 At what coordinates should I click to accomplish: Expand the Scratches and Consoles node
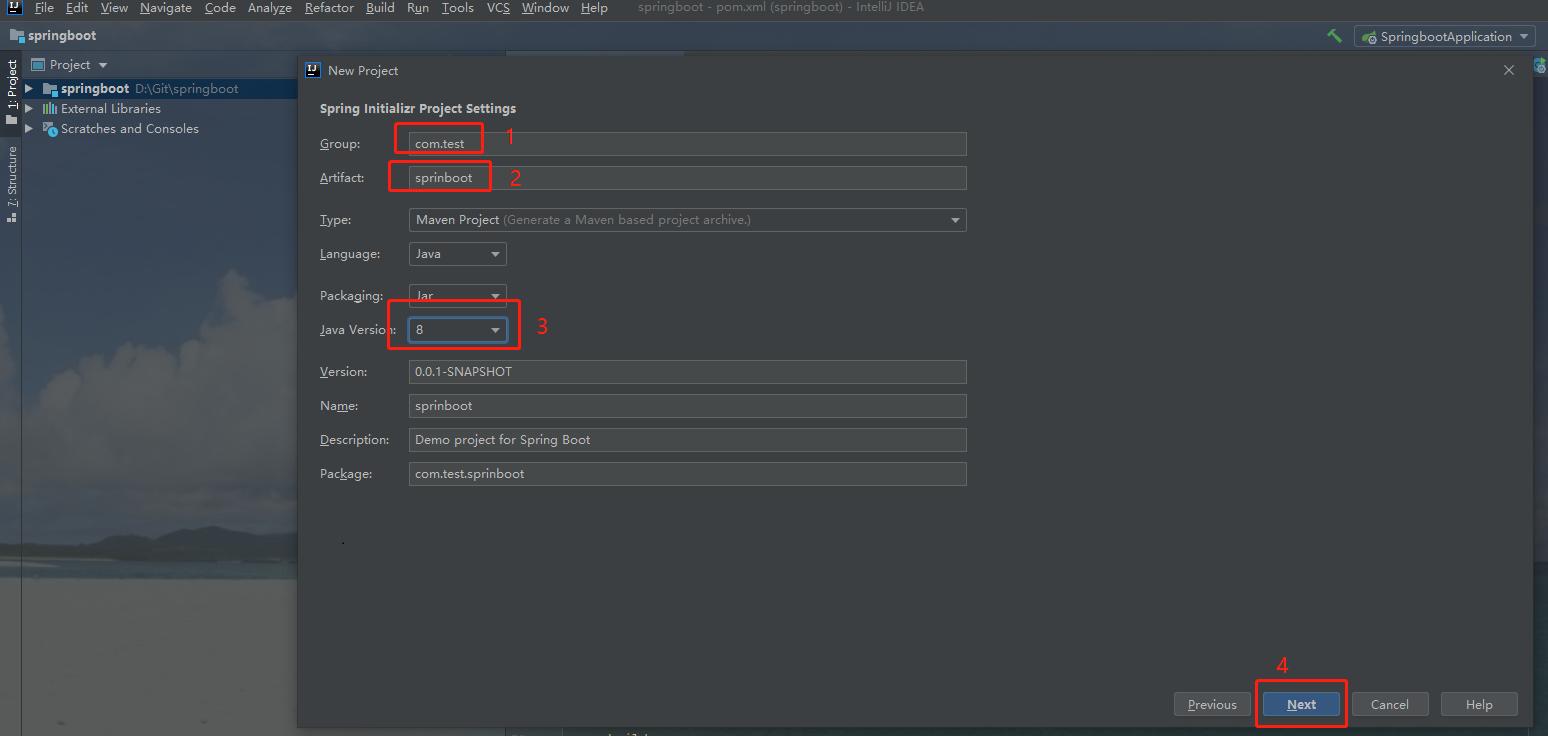tap(29, 129)
